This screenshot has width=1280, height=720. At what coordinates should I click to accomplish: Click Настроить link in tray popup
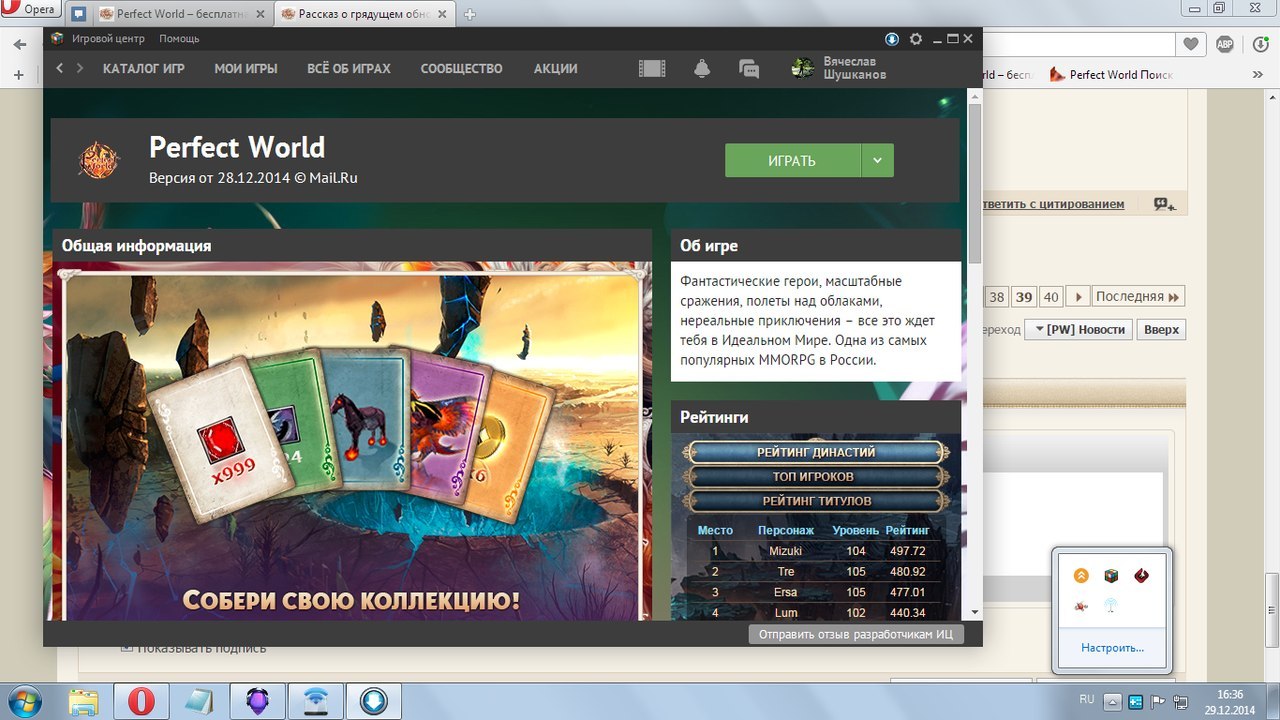1112,648
